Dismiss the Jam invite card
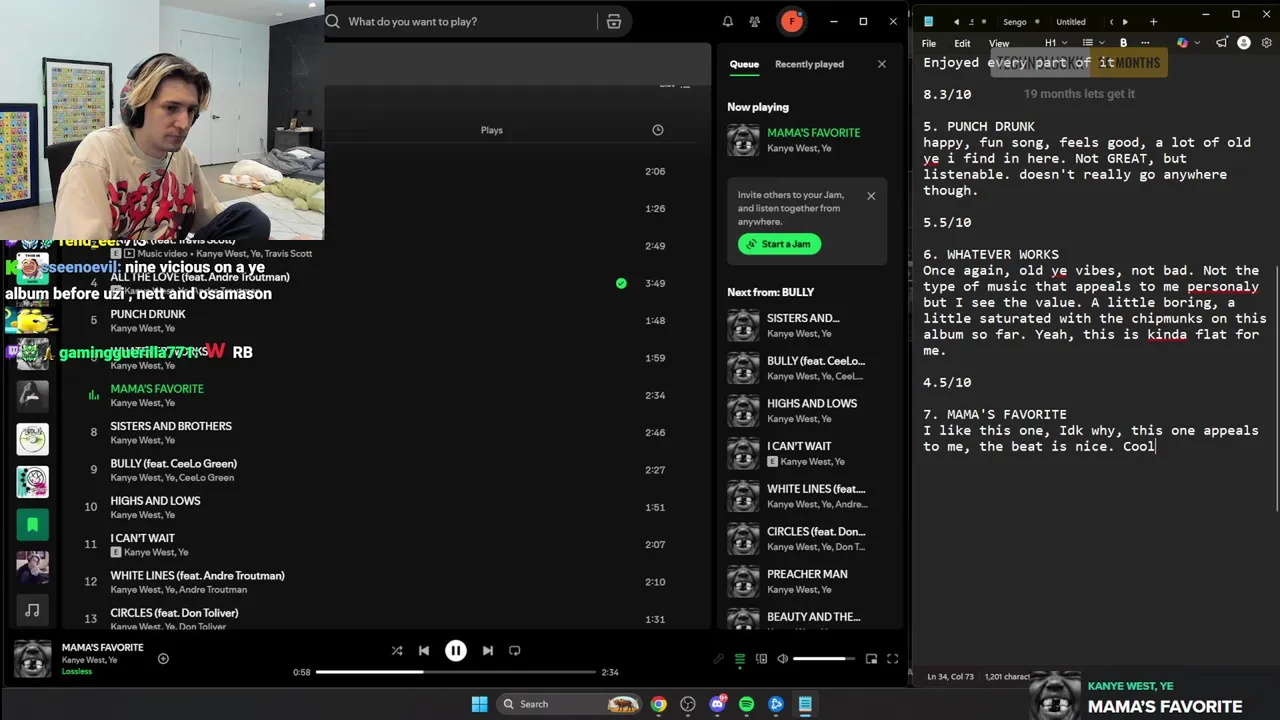 click(x=871, y=196)
